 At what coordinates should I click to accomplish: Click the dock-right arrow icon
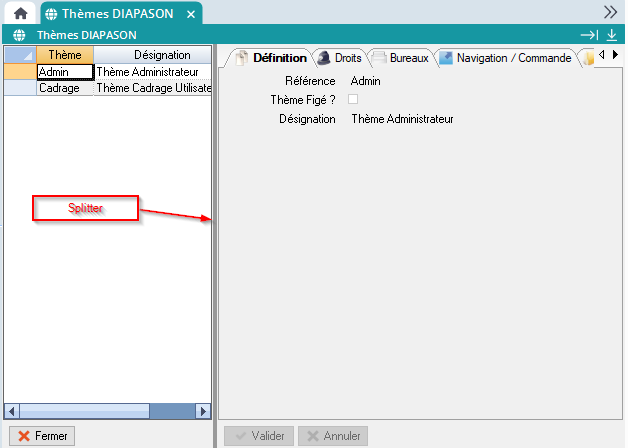(589, 35)
